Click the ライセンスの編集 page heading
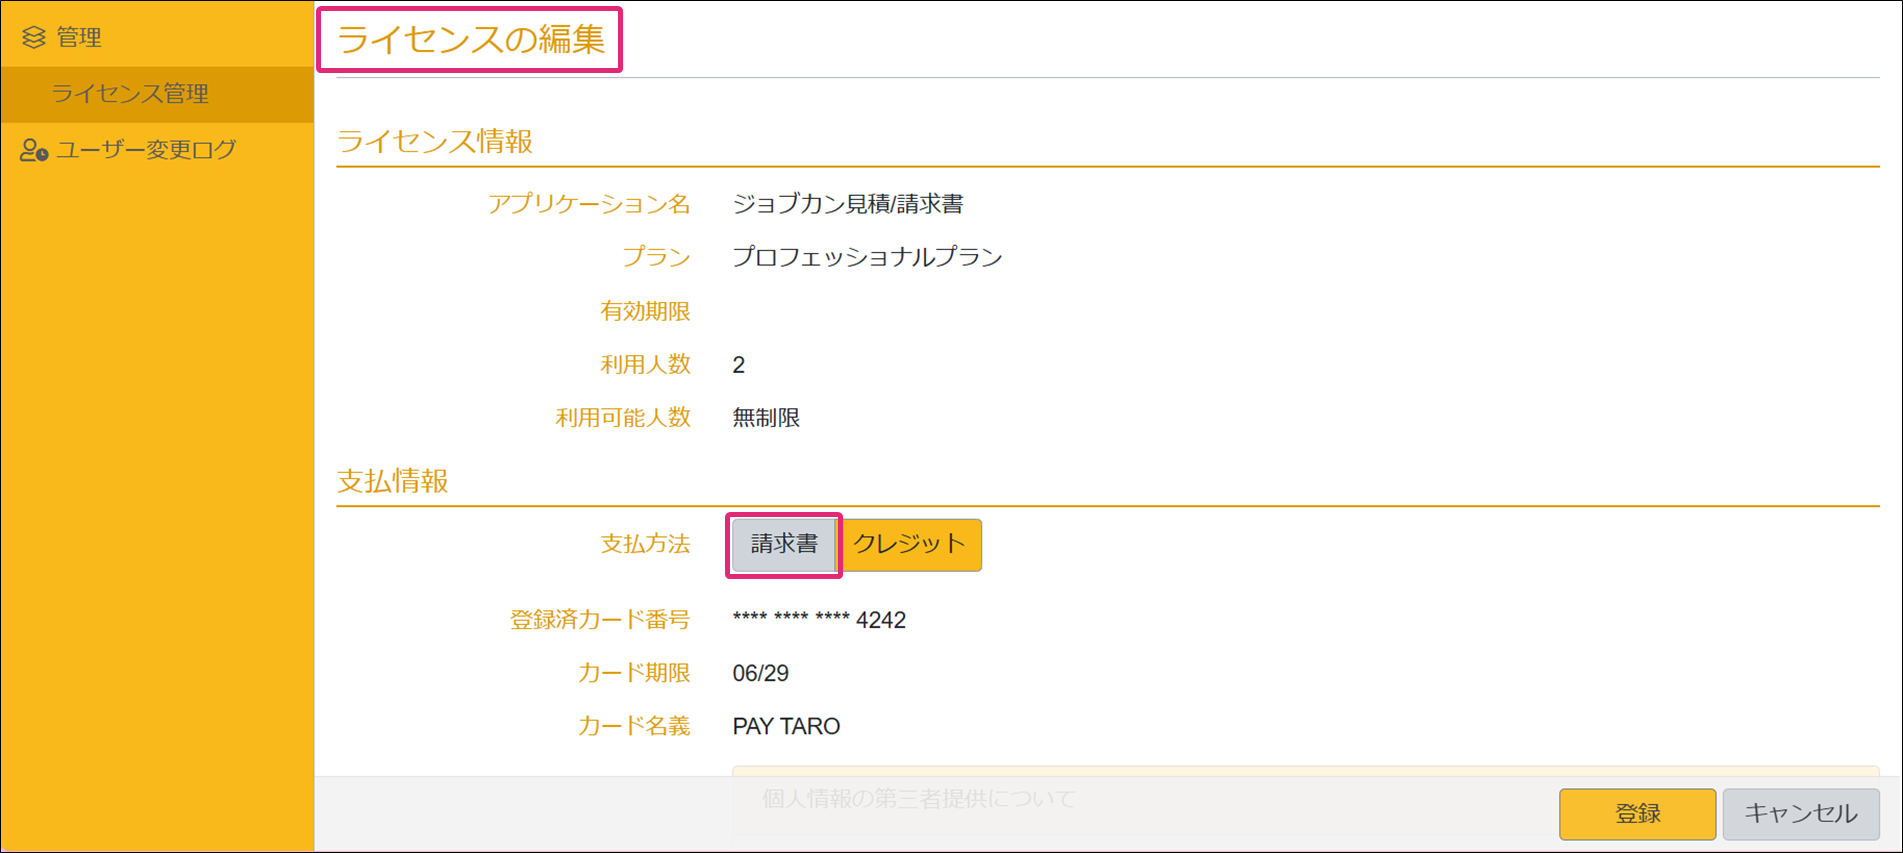Screen dimensions: 1903x853 coord(470,40)
